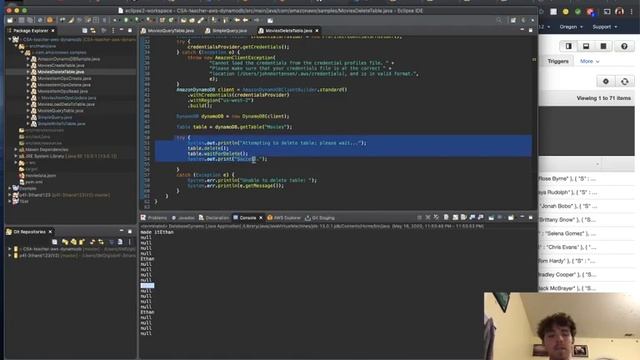Click the green Run toolbar icon

tap(126, 20)
